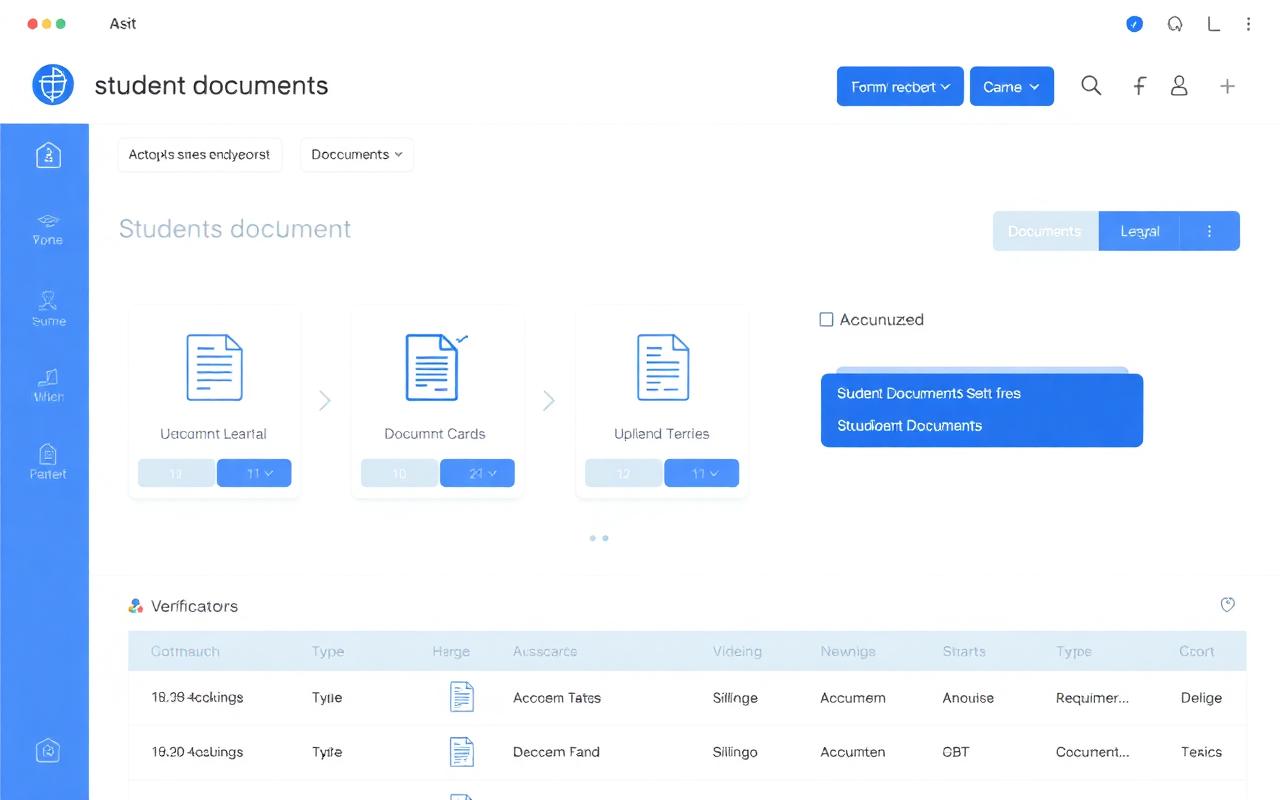Sort by the Strarts column header
Viewport: 1280px width, 800px height.
coord(964,651)
